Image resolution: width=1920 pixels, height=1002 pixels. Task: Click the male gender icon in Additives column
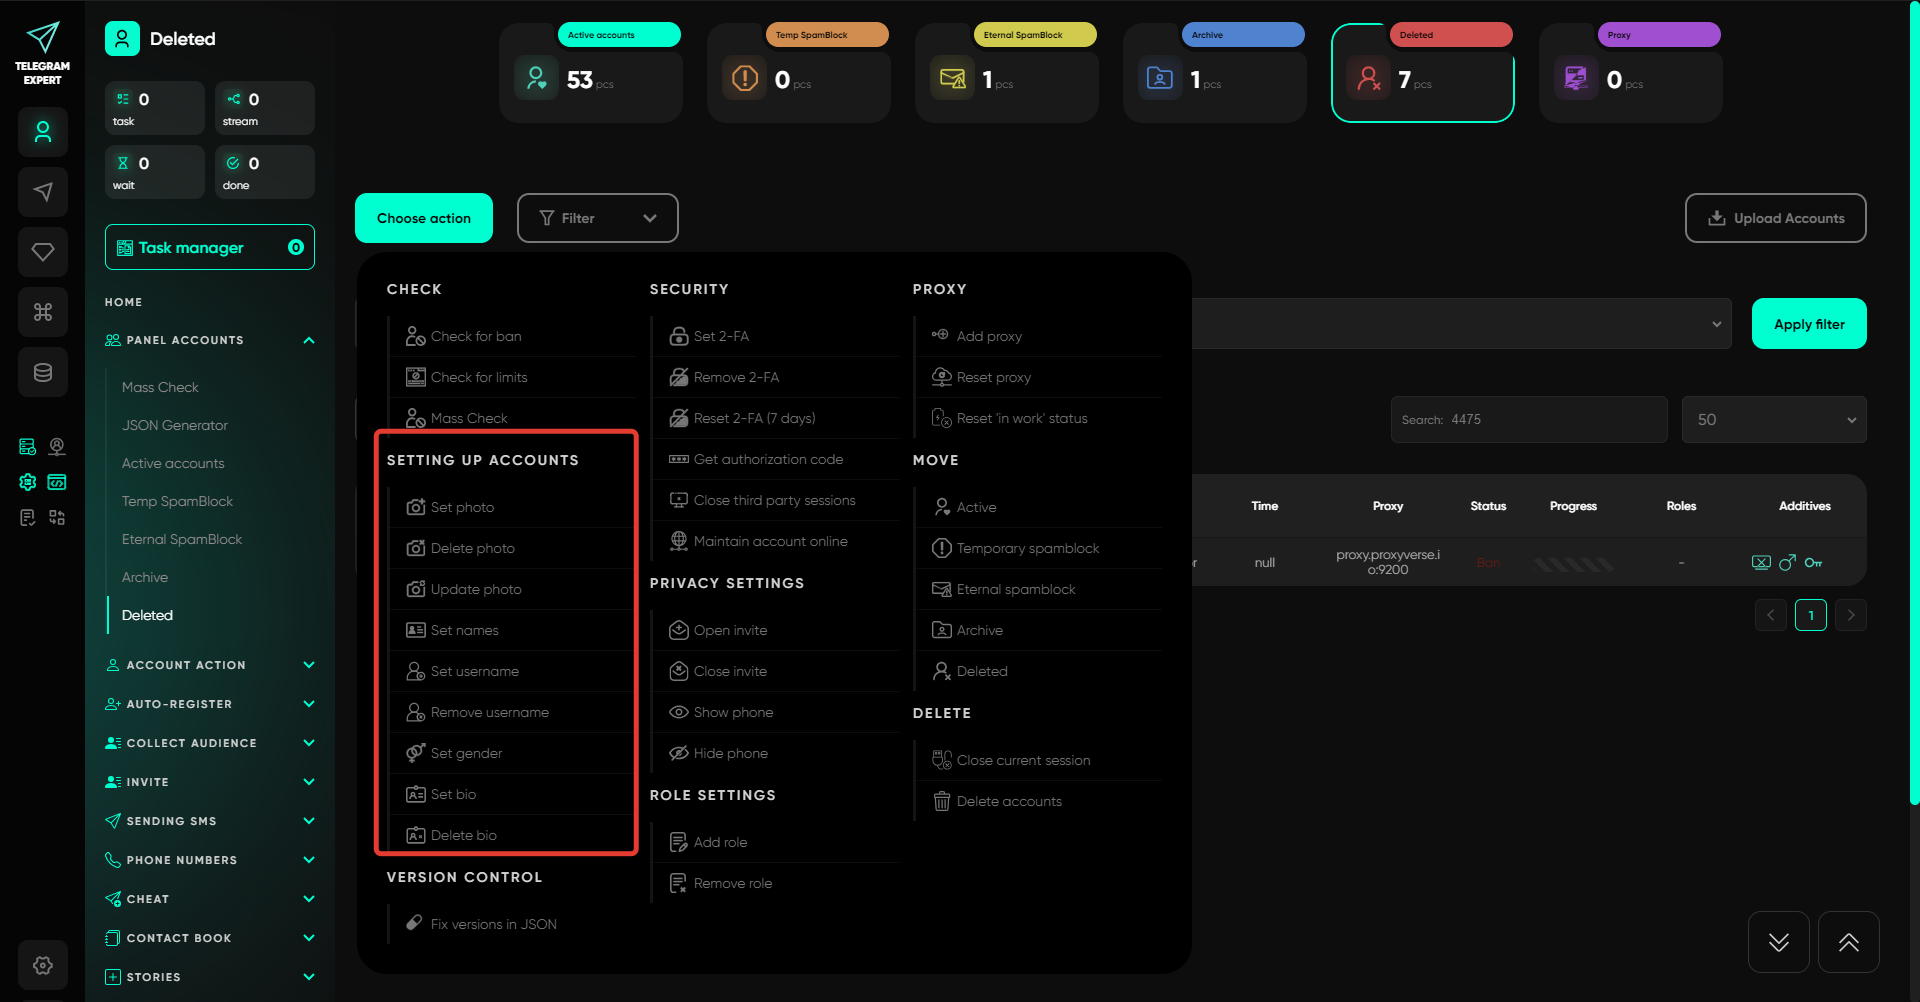[x=1787, y=563]
